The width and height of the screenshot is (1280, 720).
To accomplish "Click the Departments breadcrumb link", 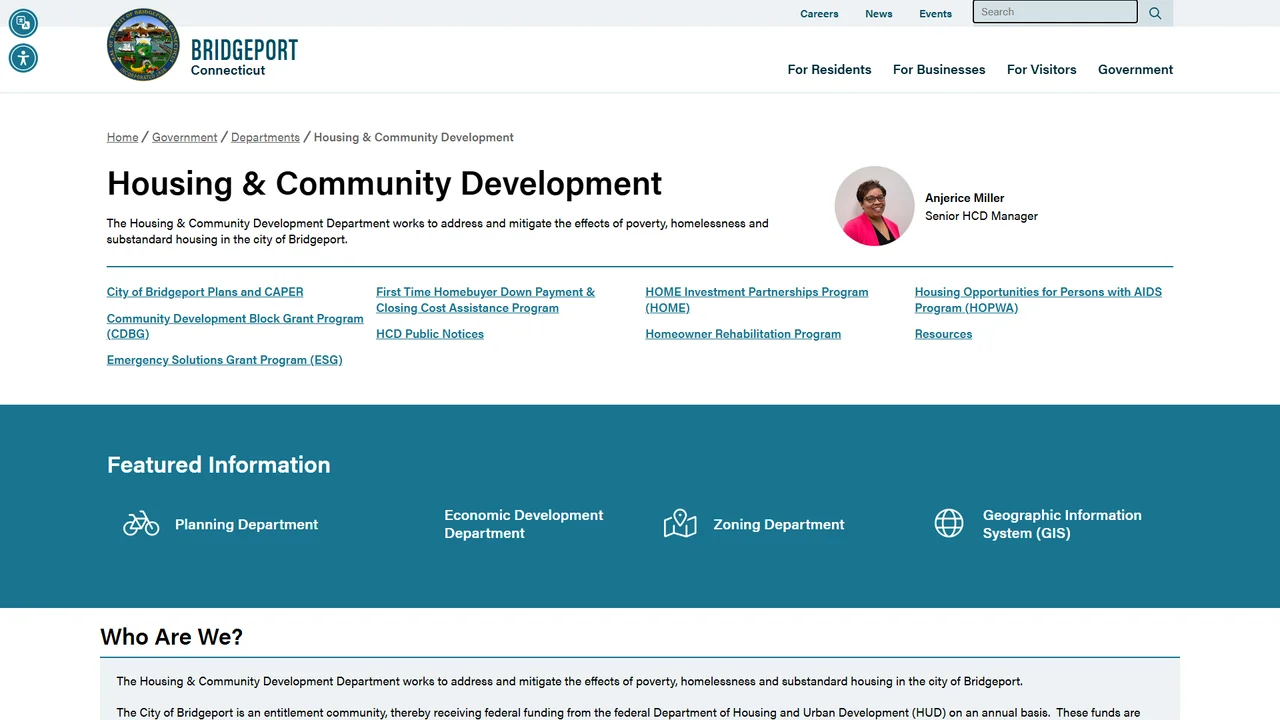I will coord(265,137).
